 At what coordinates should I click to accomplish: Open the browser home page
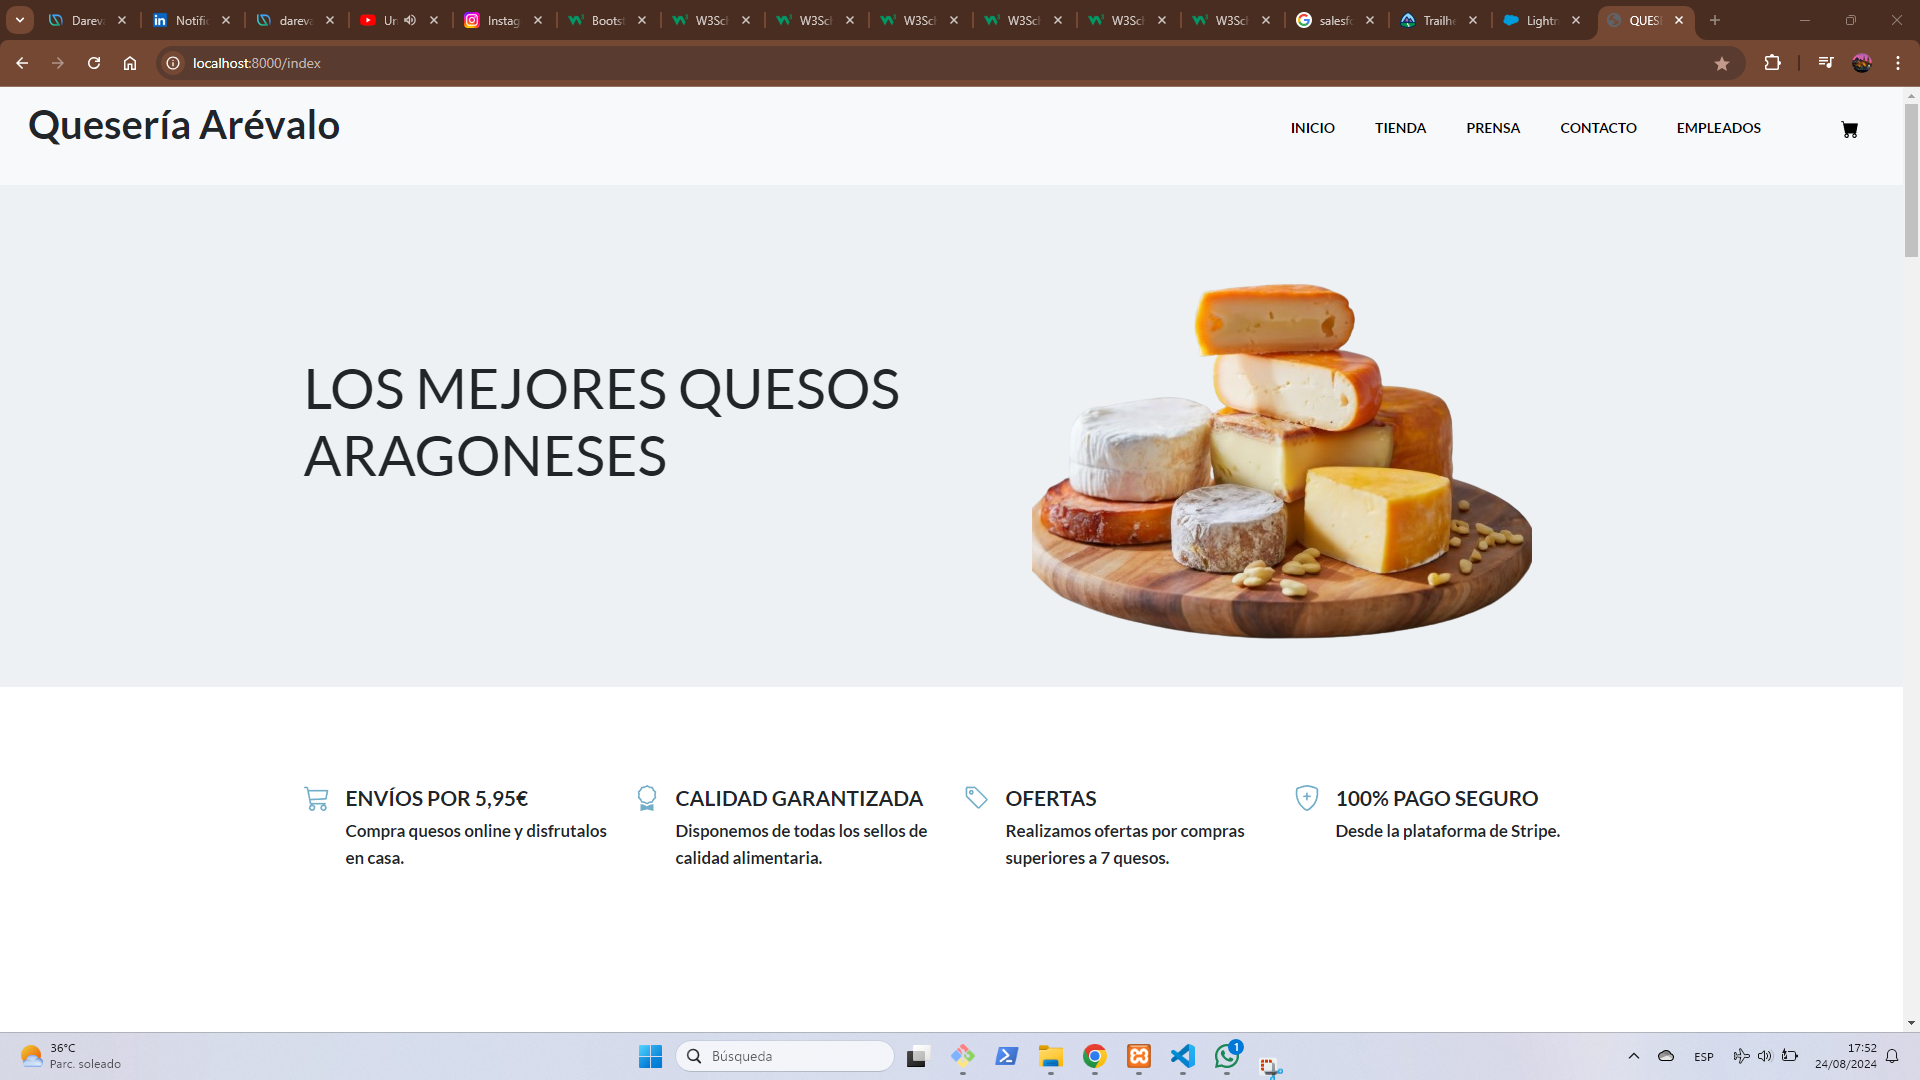click(130, 62)
